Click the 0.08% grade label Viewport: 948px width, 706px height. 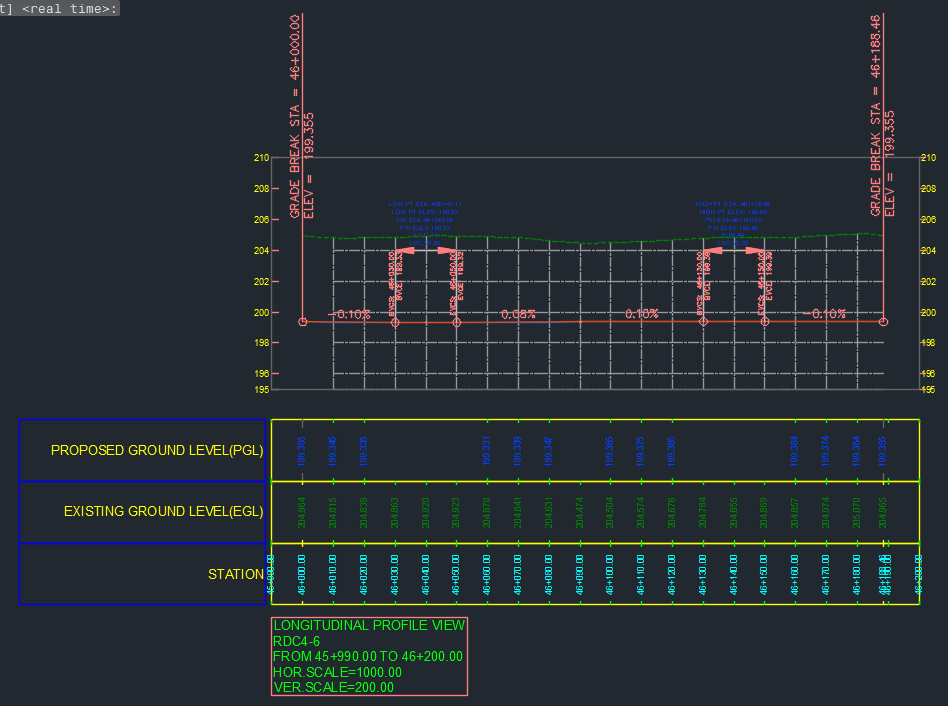coord(518,314)
